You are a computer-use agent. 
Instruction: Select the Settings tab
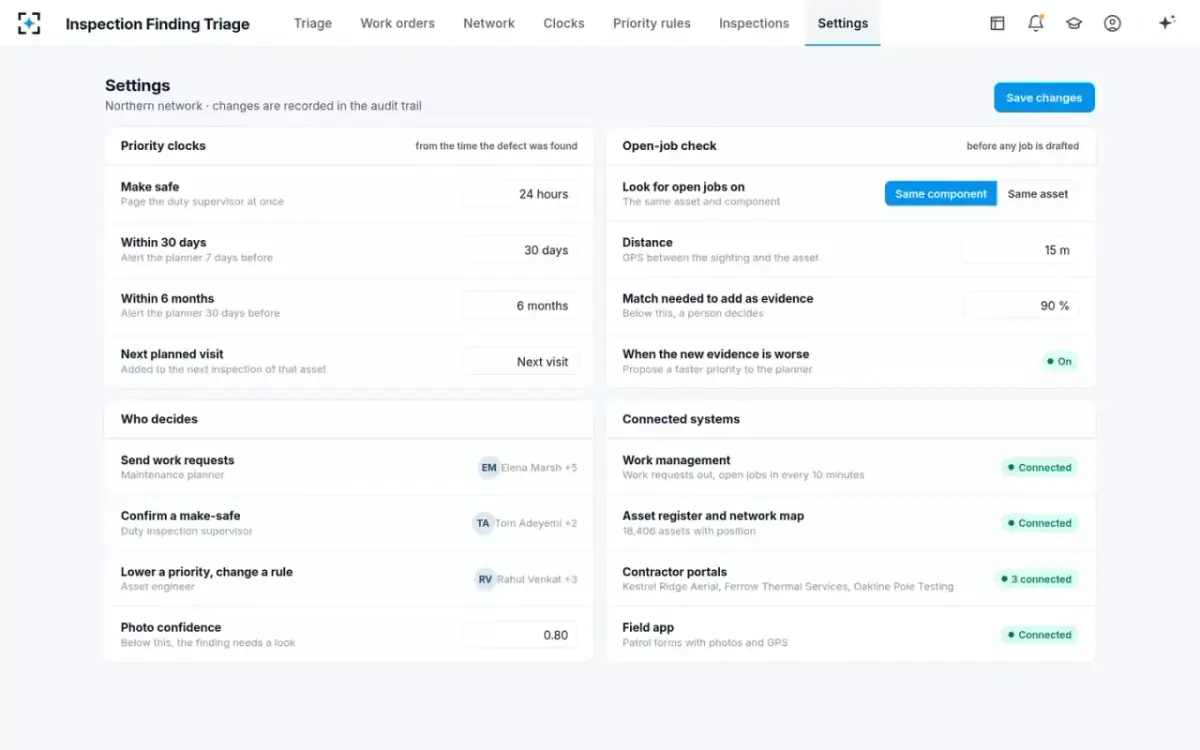[843, 23]
